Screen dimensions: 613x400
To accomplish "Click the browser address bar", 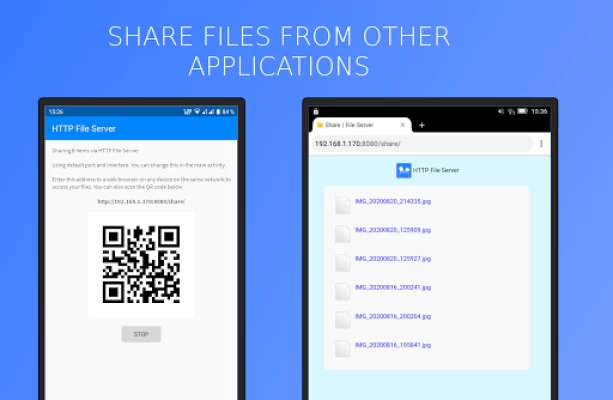I will (x=420, y=144).
